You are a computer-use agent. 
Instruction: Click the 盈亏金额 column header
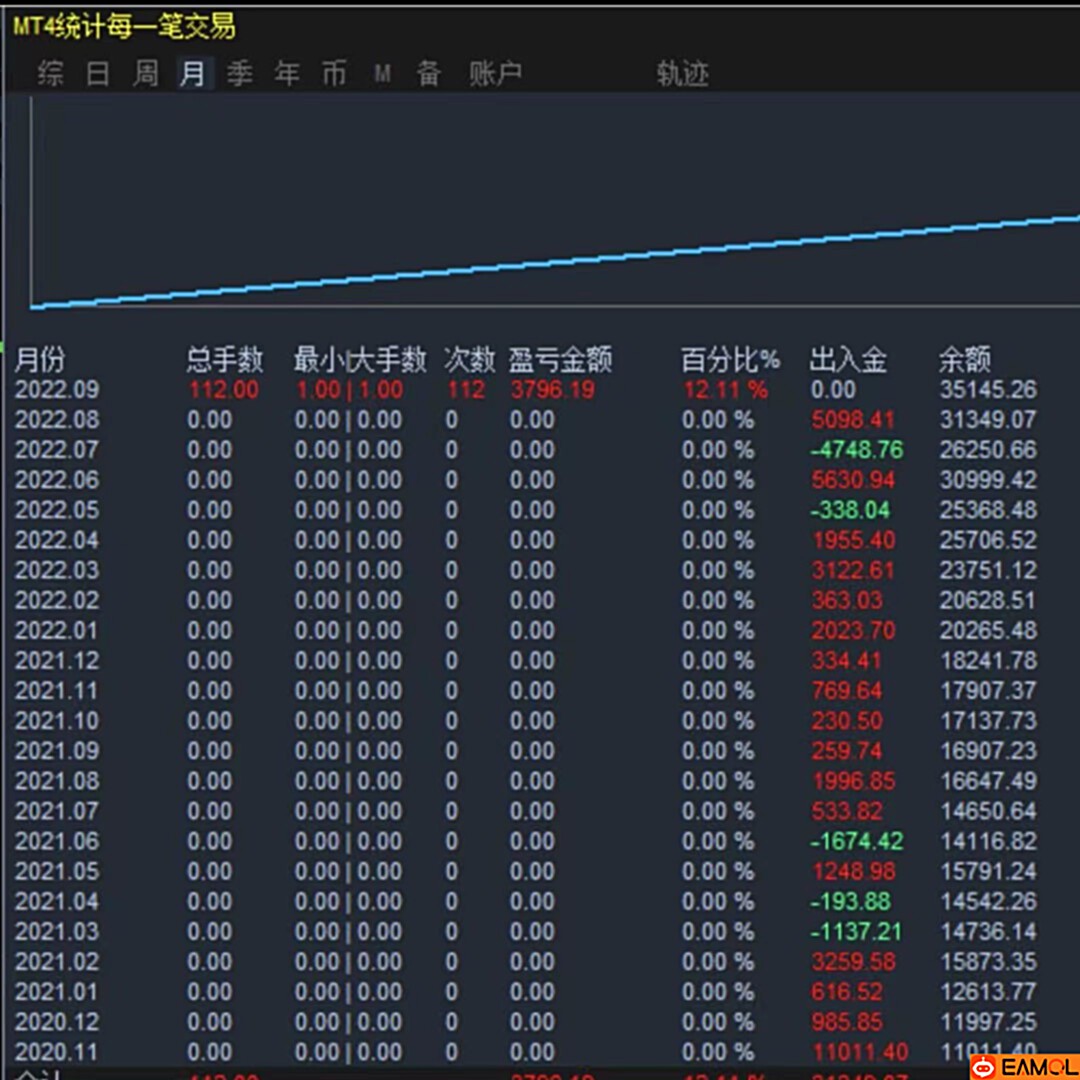tap(560, 359)
